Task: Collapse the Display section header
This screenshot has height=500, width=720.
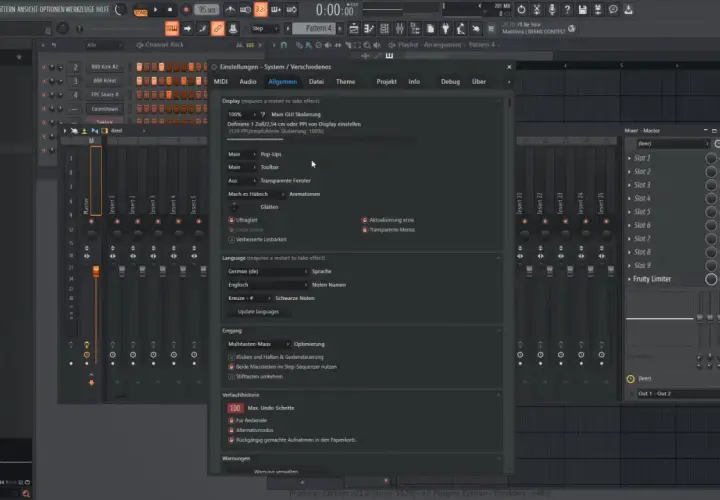Action: coord(498,101)
